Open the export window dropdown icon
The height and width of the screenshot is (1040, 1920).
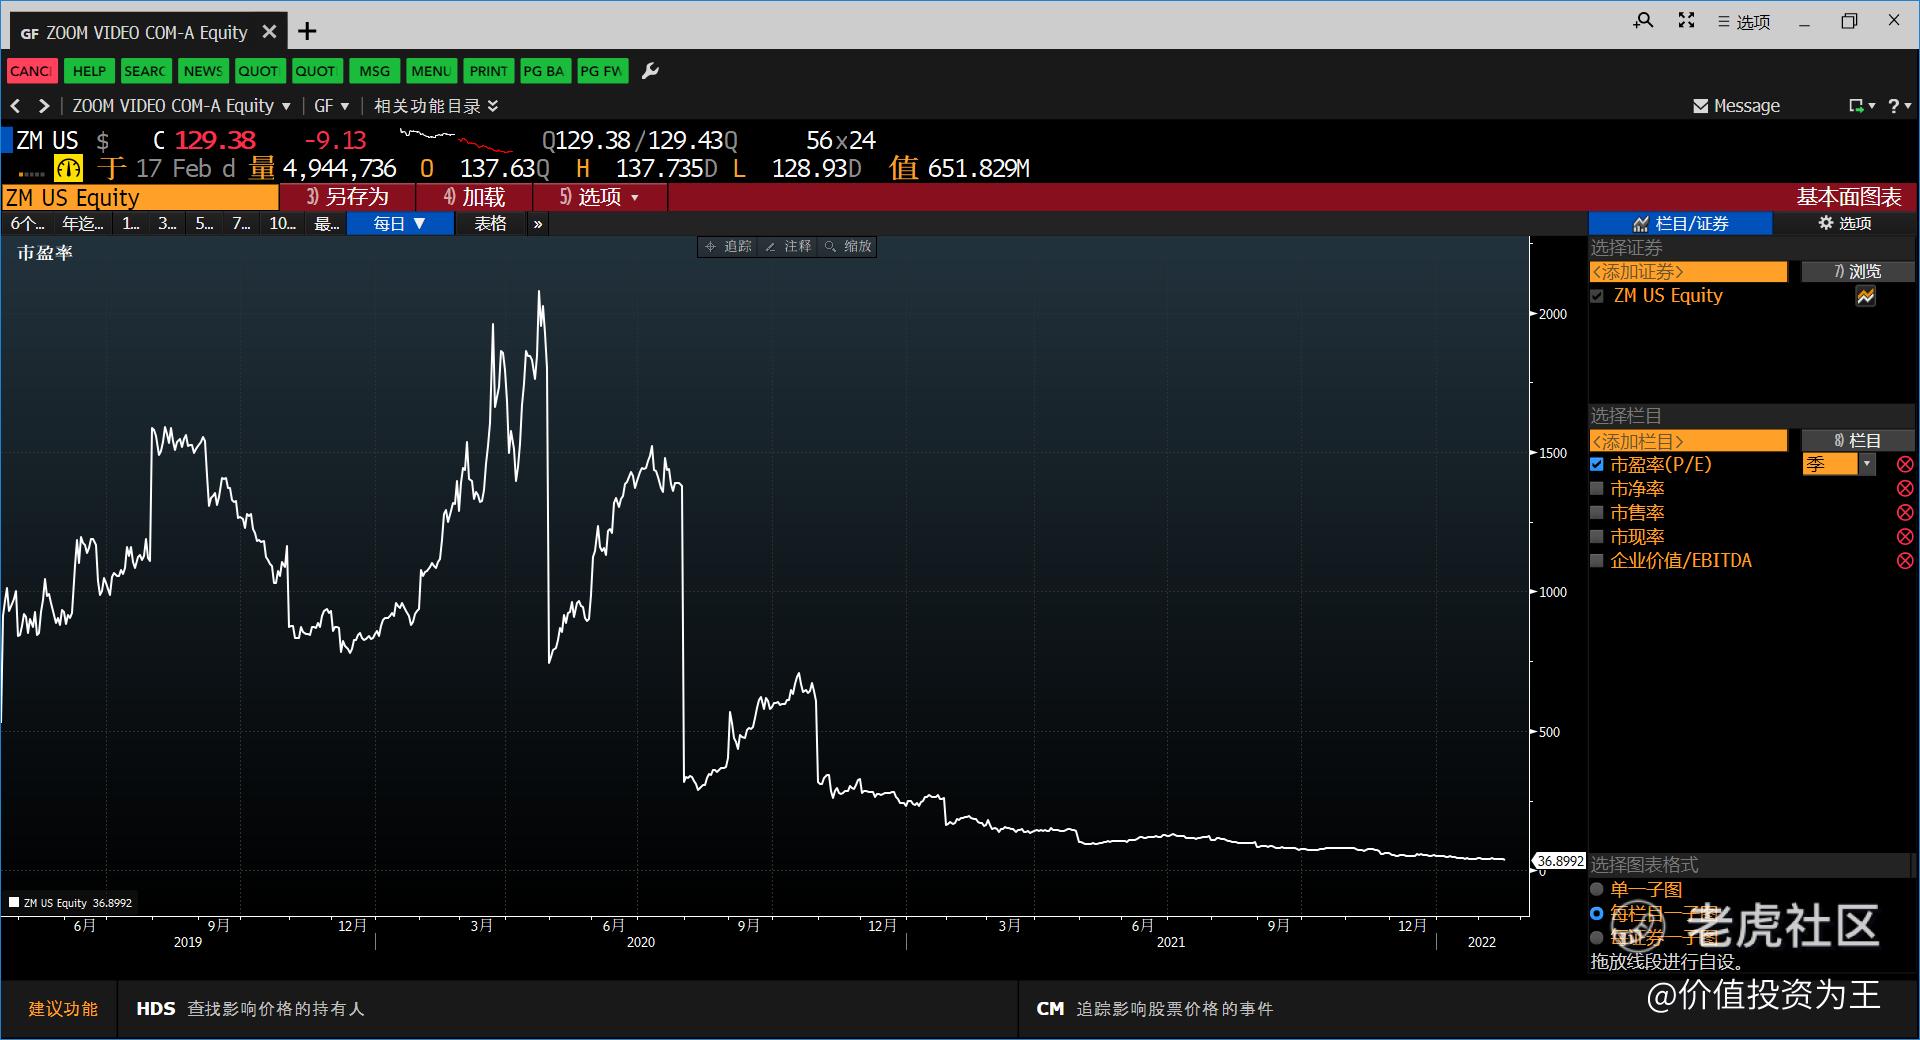(1861, 106)
